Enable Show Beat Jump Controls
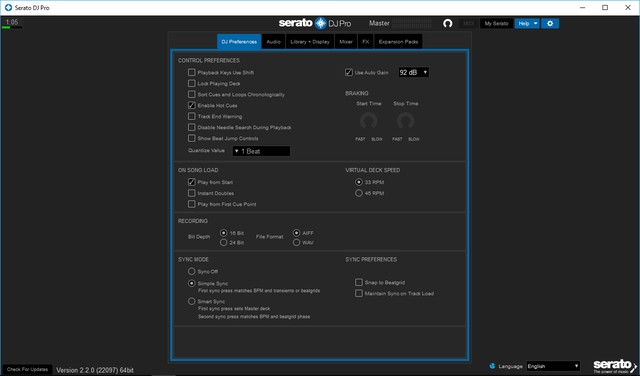Image resolution: width=640 pixels, height=376 pixels. point(191,138)
